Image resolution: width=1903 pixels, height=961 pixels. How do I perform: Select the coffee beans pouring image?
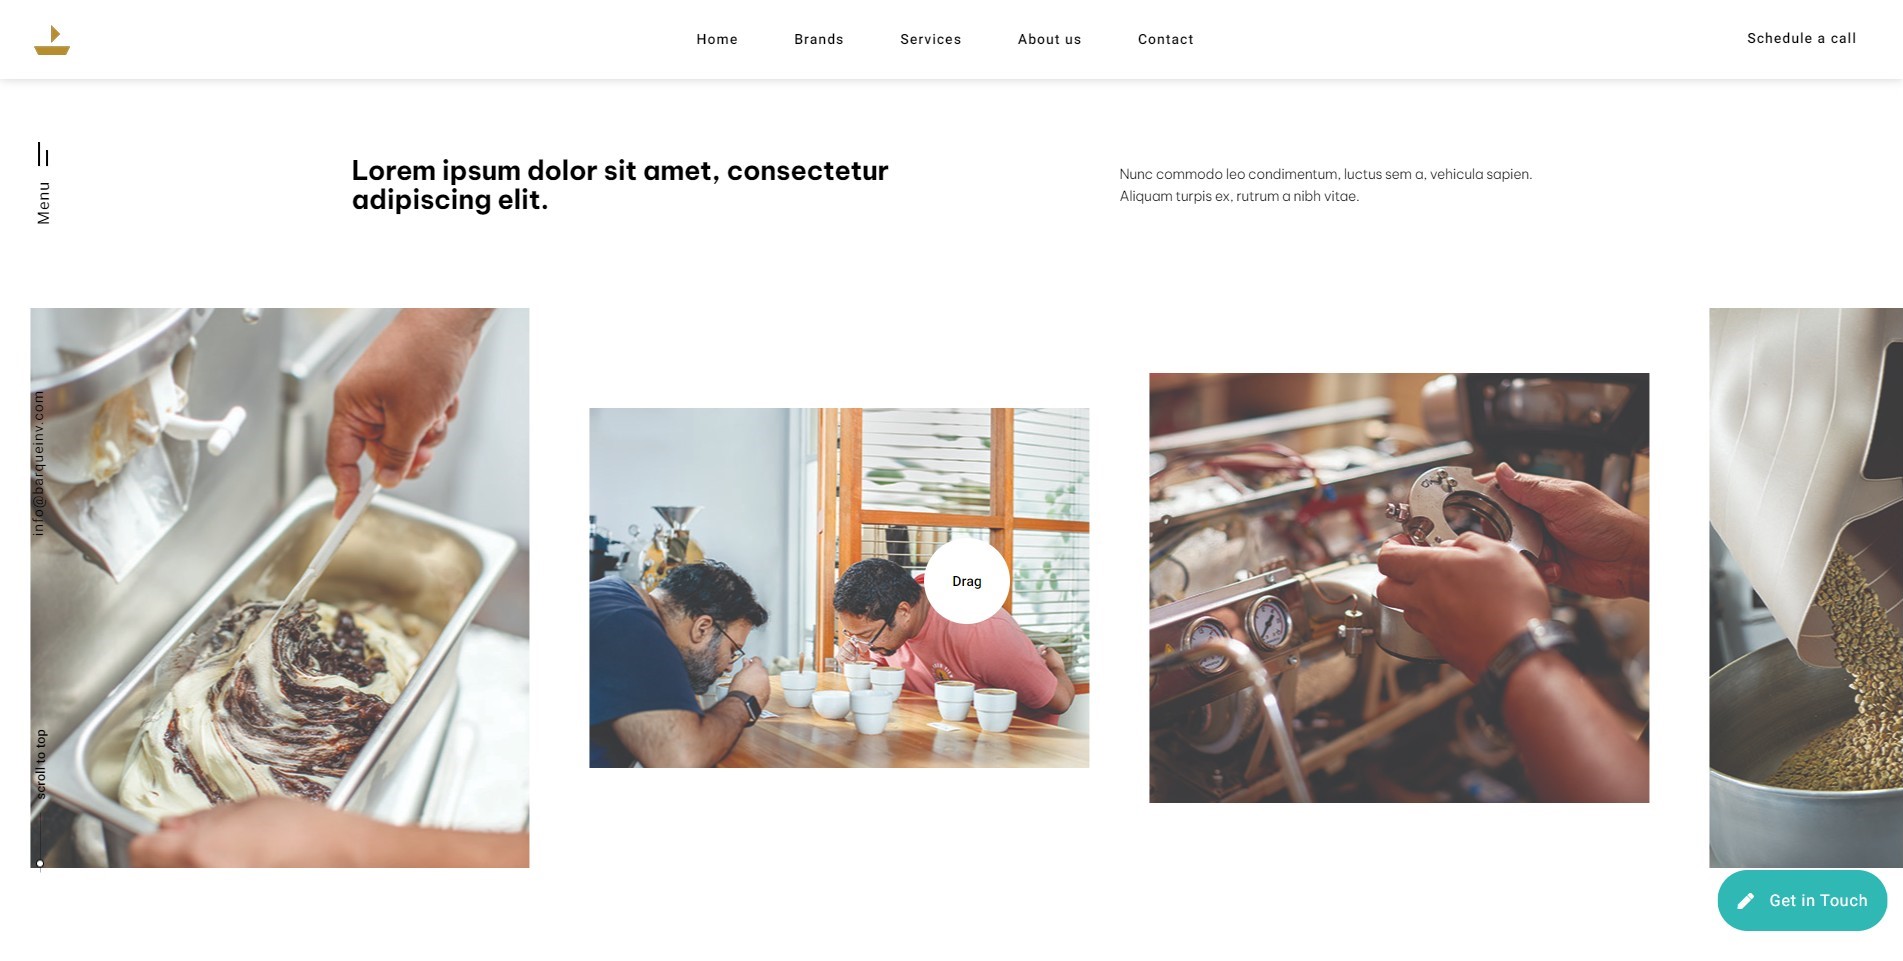click(x=1806, y=588)
